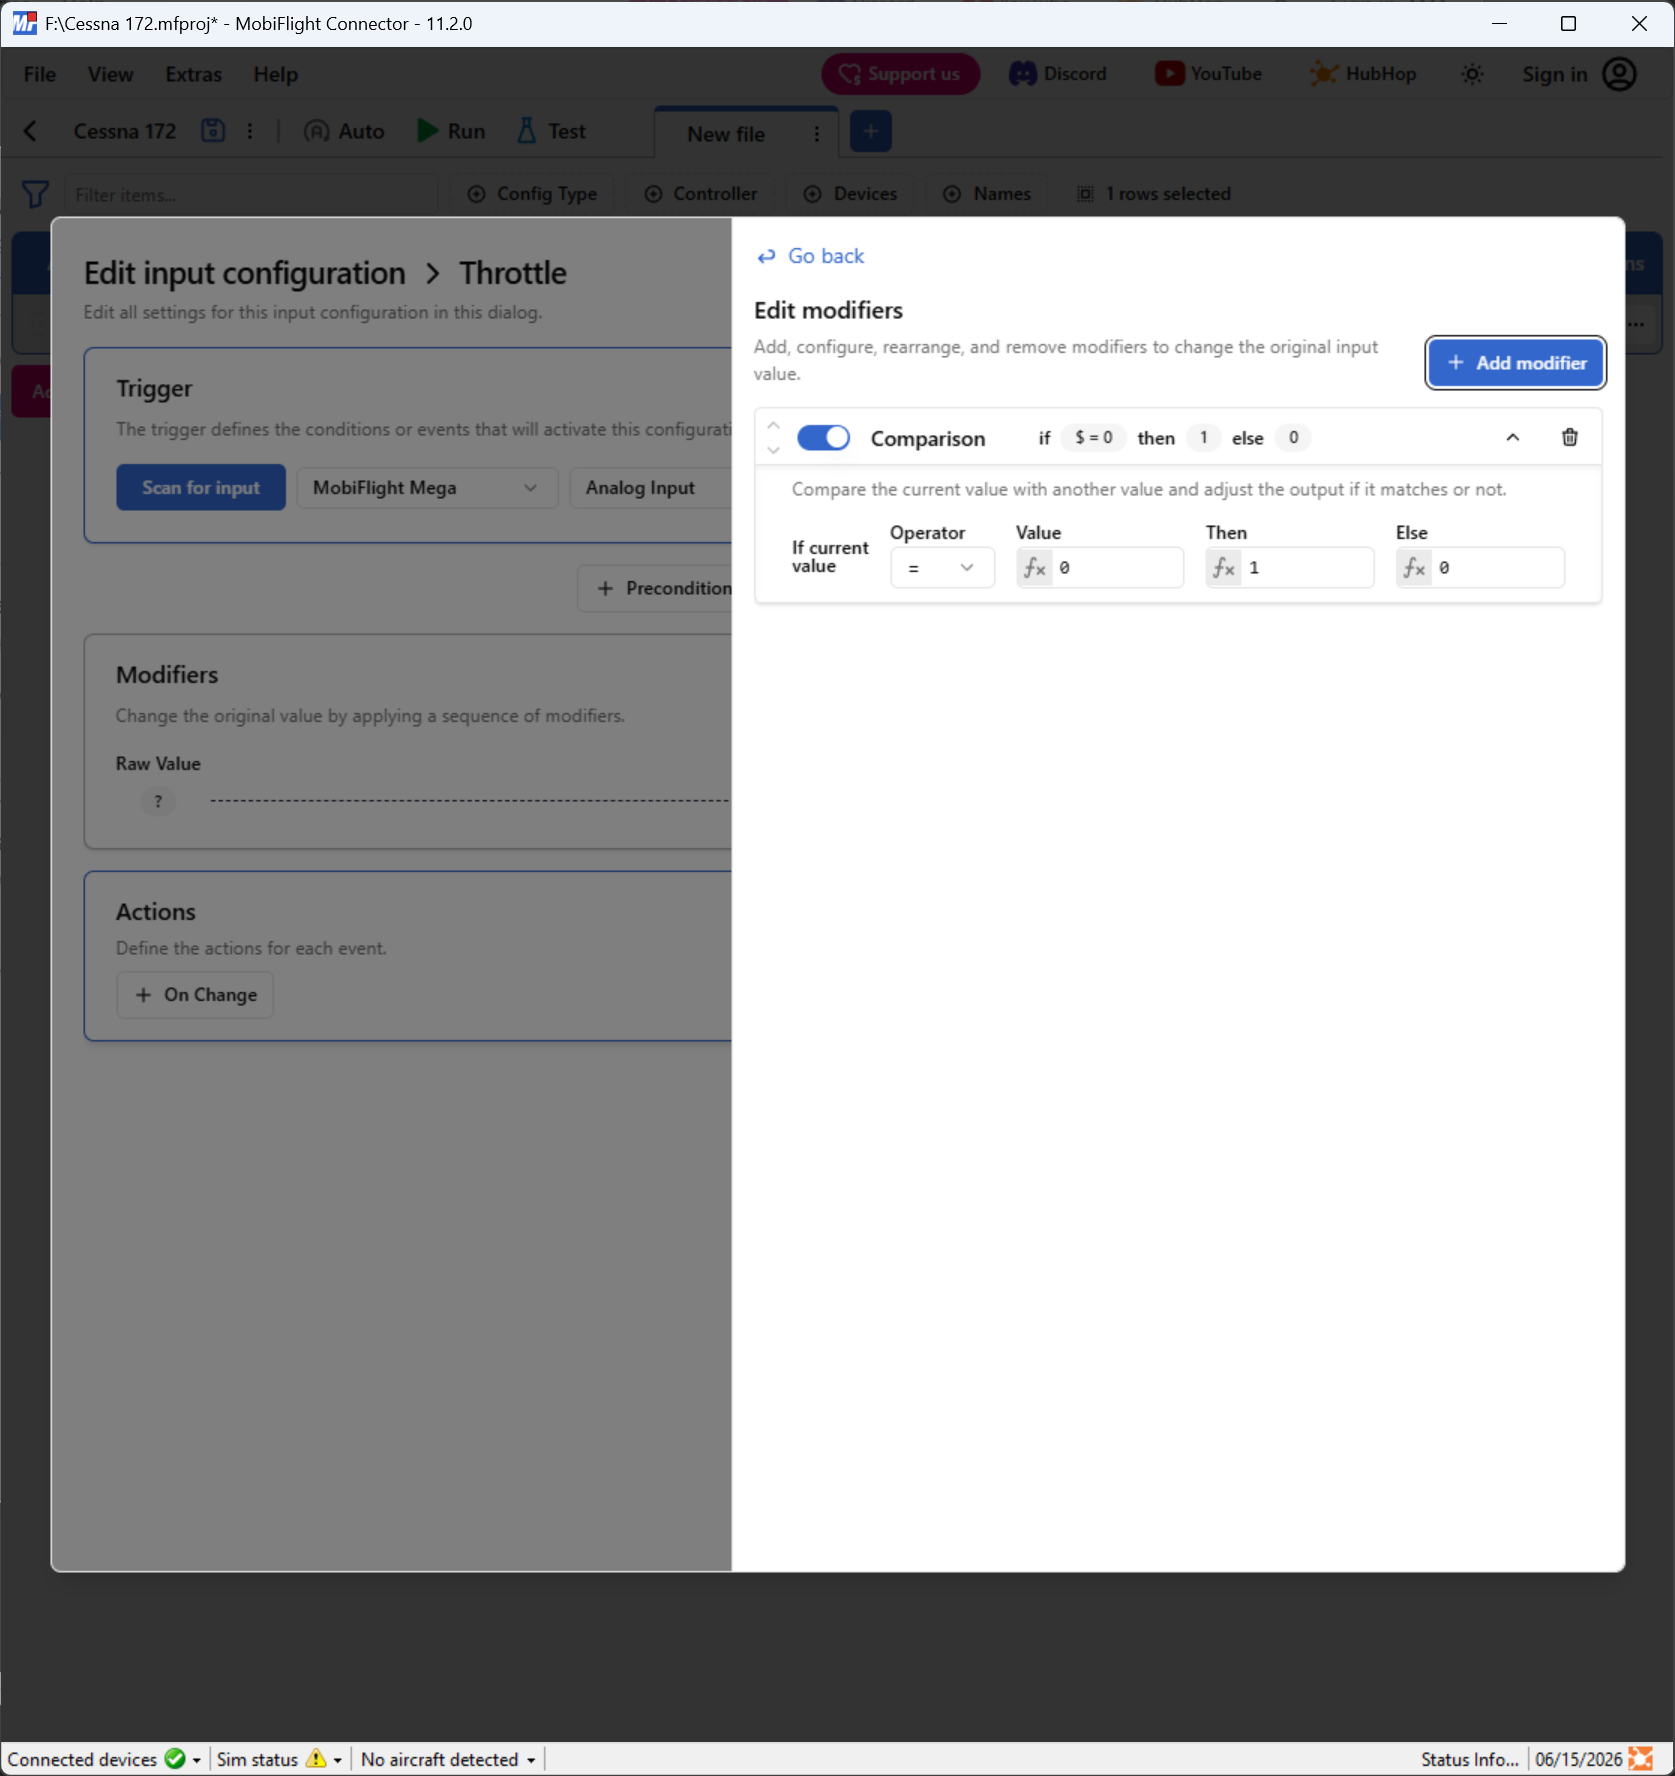Select the New file tab
The width and height of the screenshot is (1675, 1776).
[x=726, y=134]
